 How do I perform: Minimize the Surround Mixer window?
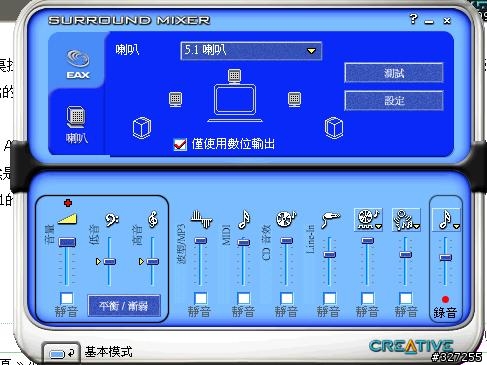(429, 21)
